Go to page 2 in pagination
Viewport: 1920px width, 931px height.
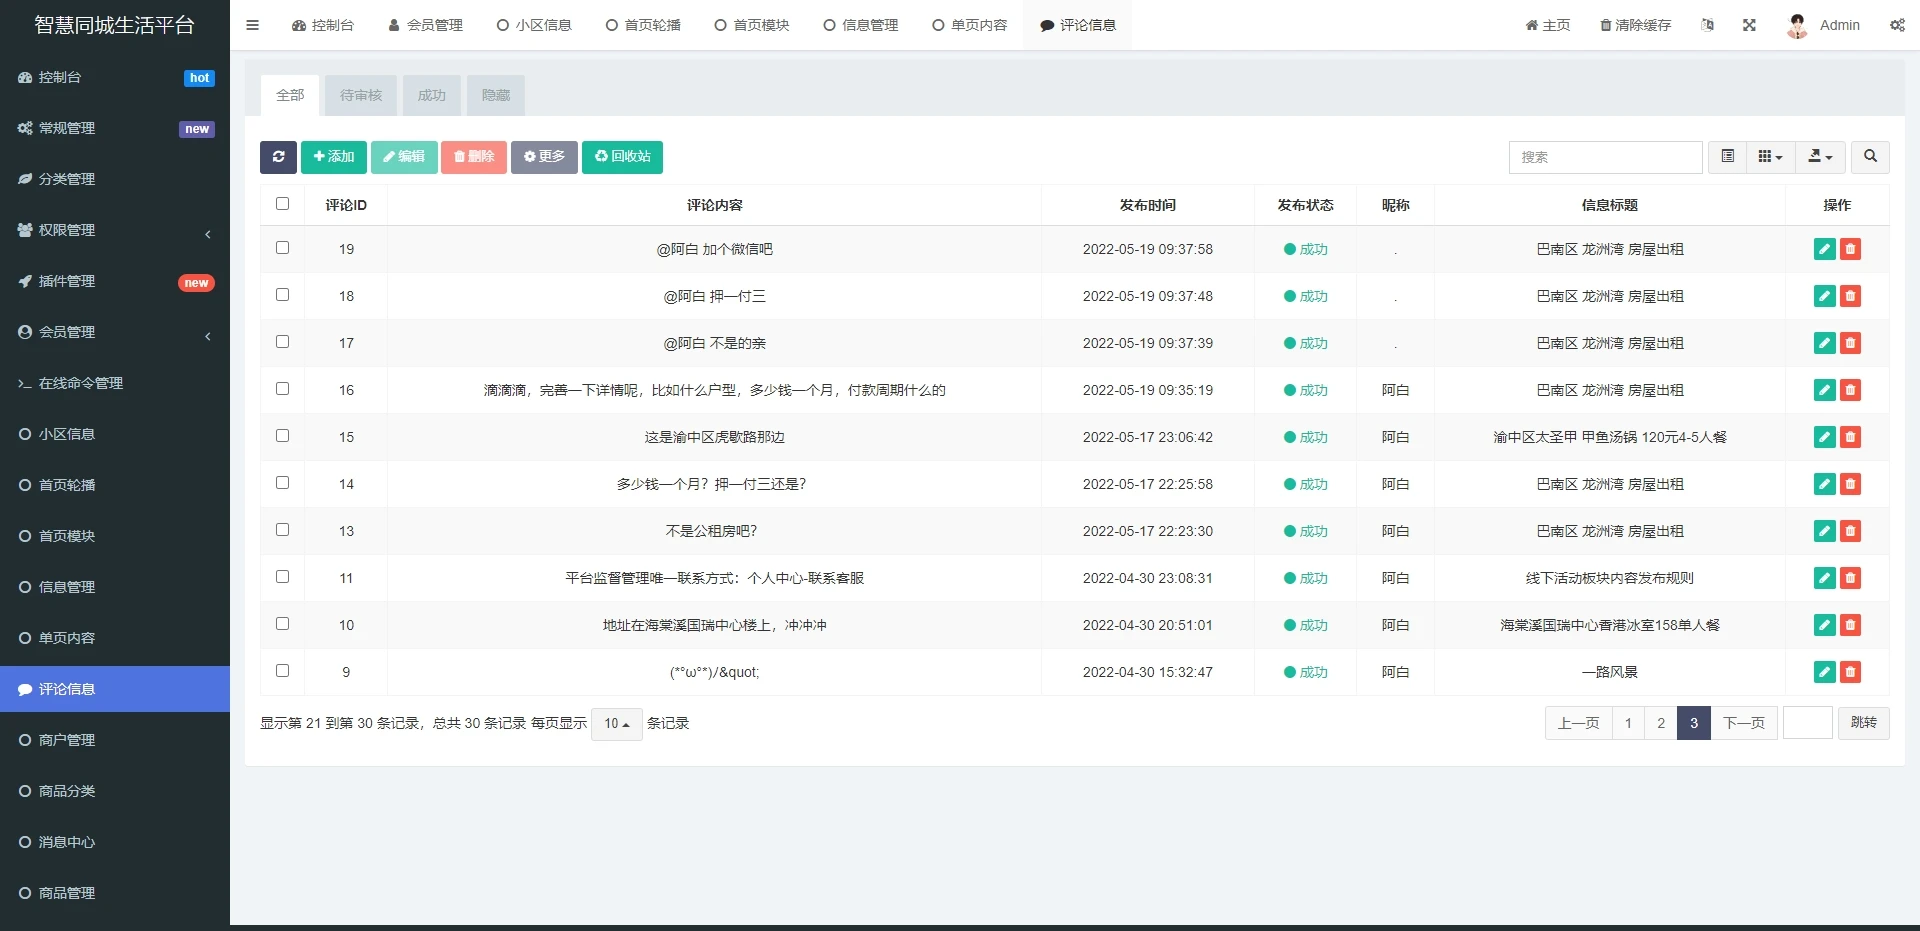click(1661, 723)
